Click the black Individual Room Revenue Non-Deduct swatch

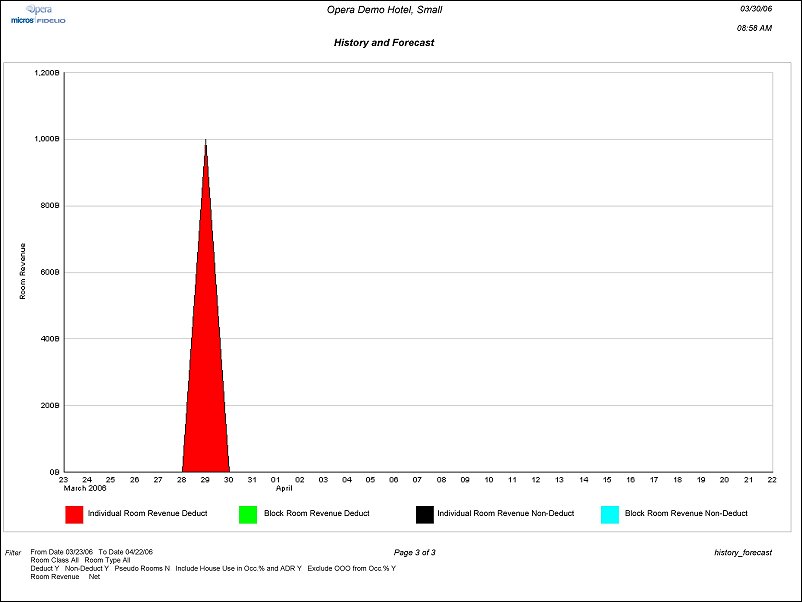point(424,514)
